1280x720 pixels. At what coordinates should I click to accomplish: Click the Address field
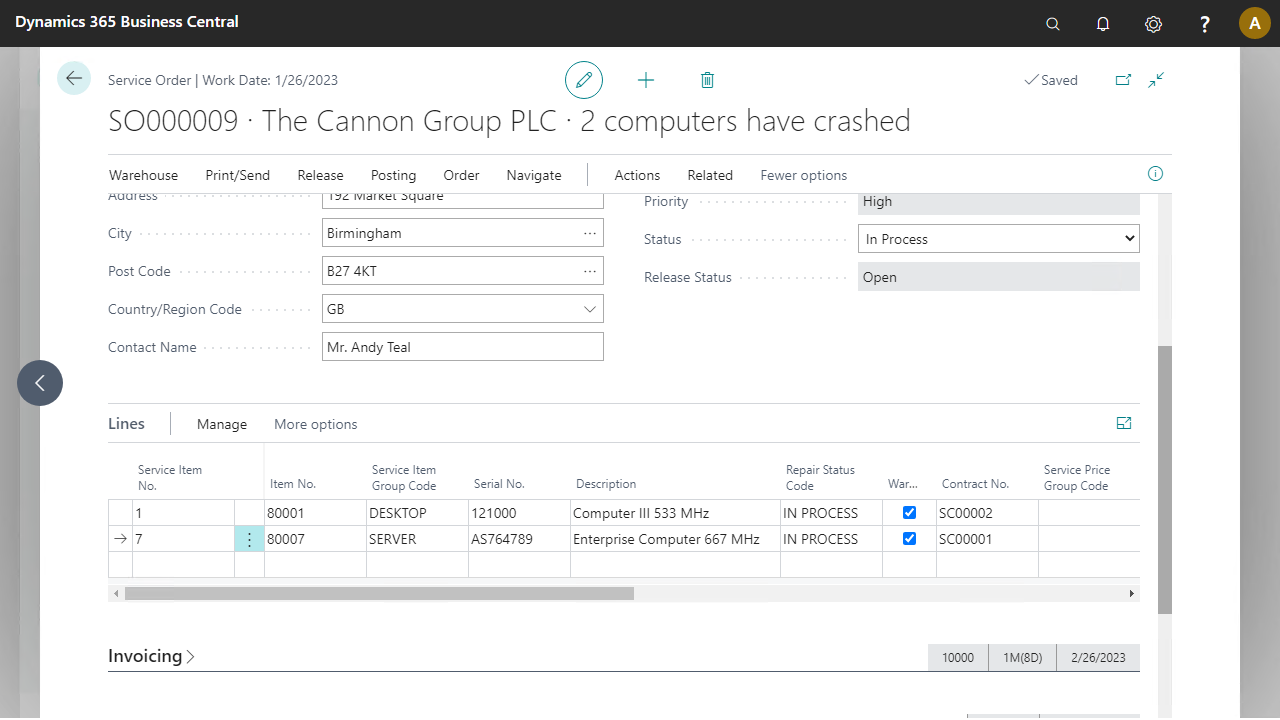[463, 199]
